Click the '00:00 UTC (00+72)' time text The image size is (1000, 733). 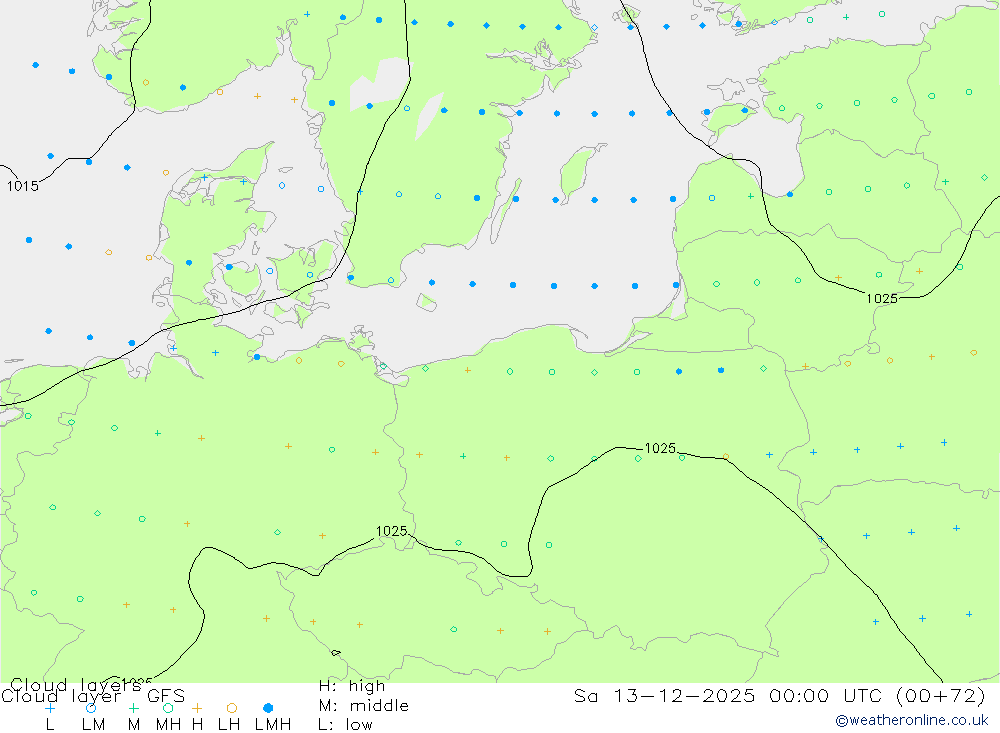(878, 696)
